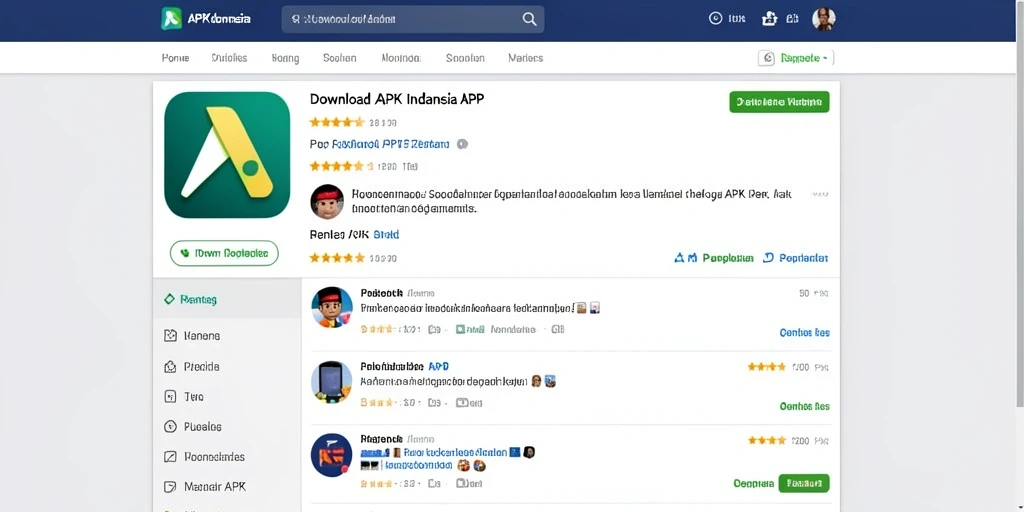This screenshot has height=512, width=1024.
Task: Click the blue Steld link after "Renles /VIK"
Action: 386,234
